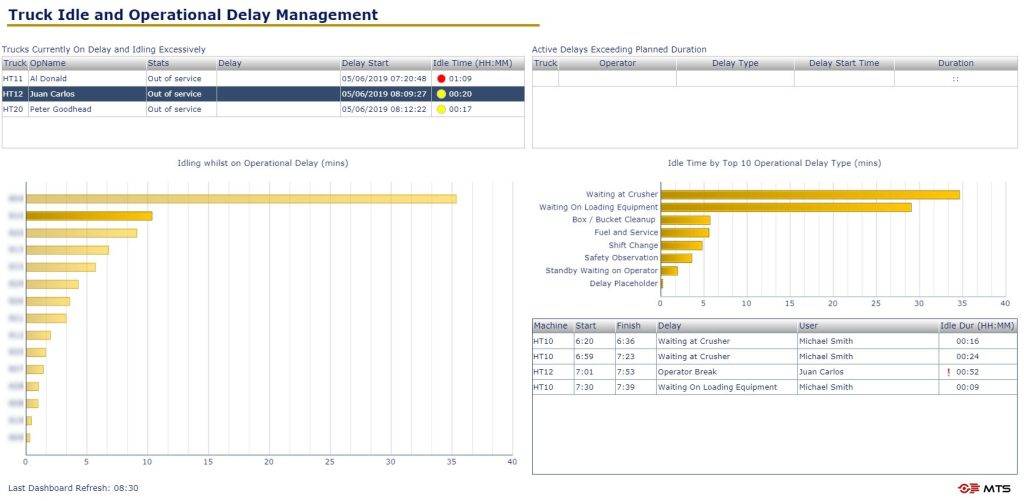Click the Idle Time by Top 10 Operational Delay Type title
Viewport: 1024px width, 501px height.
774,163
